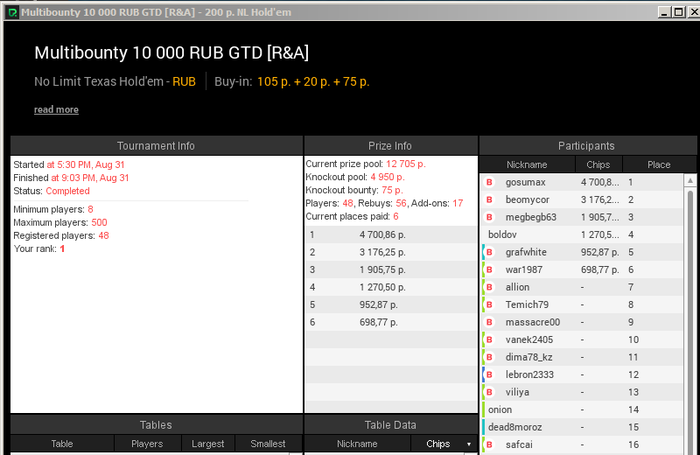Select grafwhite nickname in participants
The width and height of the screenshot is (700, 455).
pyautogui.click(x=526, y=252)
